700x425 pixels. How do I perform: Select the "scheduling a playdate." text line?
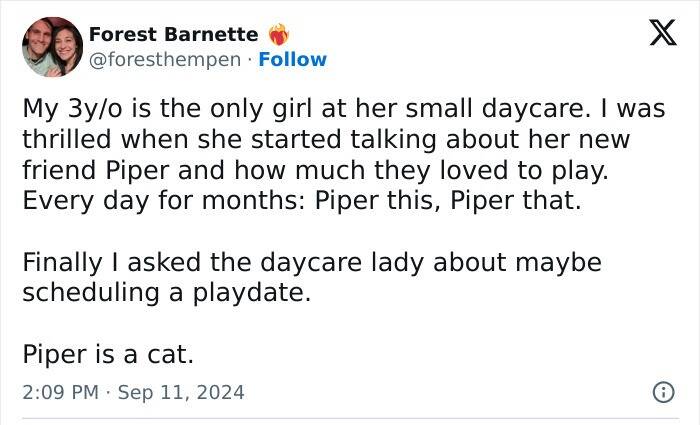[x=159, y=293]
